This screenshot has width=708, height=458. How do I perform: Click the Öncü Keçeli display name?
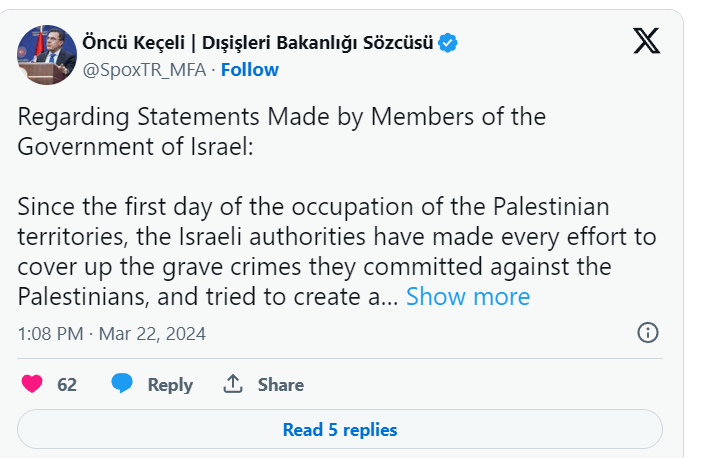[258, 42]
